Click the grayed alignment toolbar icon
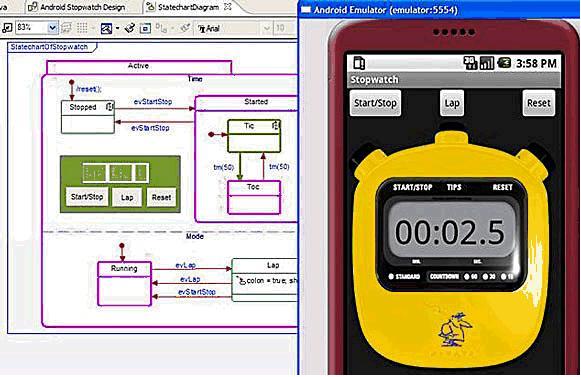 coord(161,28)
